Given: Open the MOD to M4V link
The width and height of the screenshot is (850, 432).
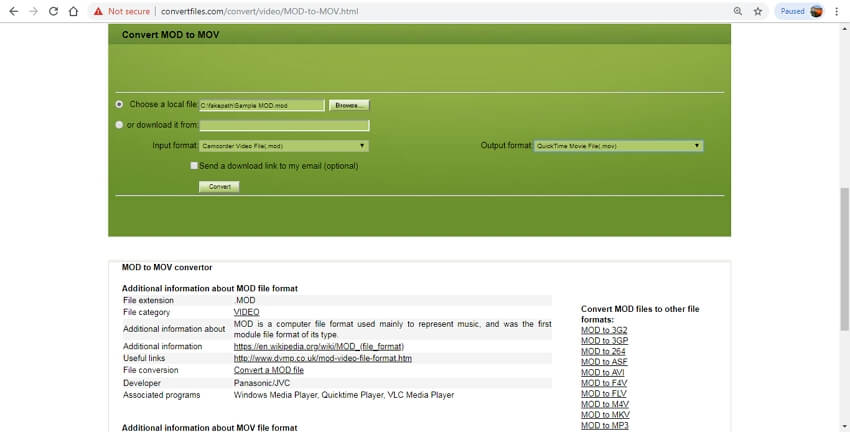Looking at the screenshot, I should 605,404.
